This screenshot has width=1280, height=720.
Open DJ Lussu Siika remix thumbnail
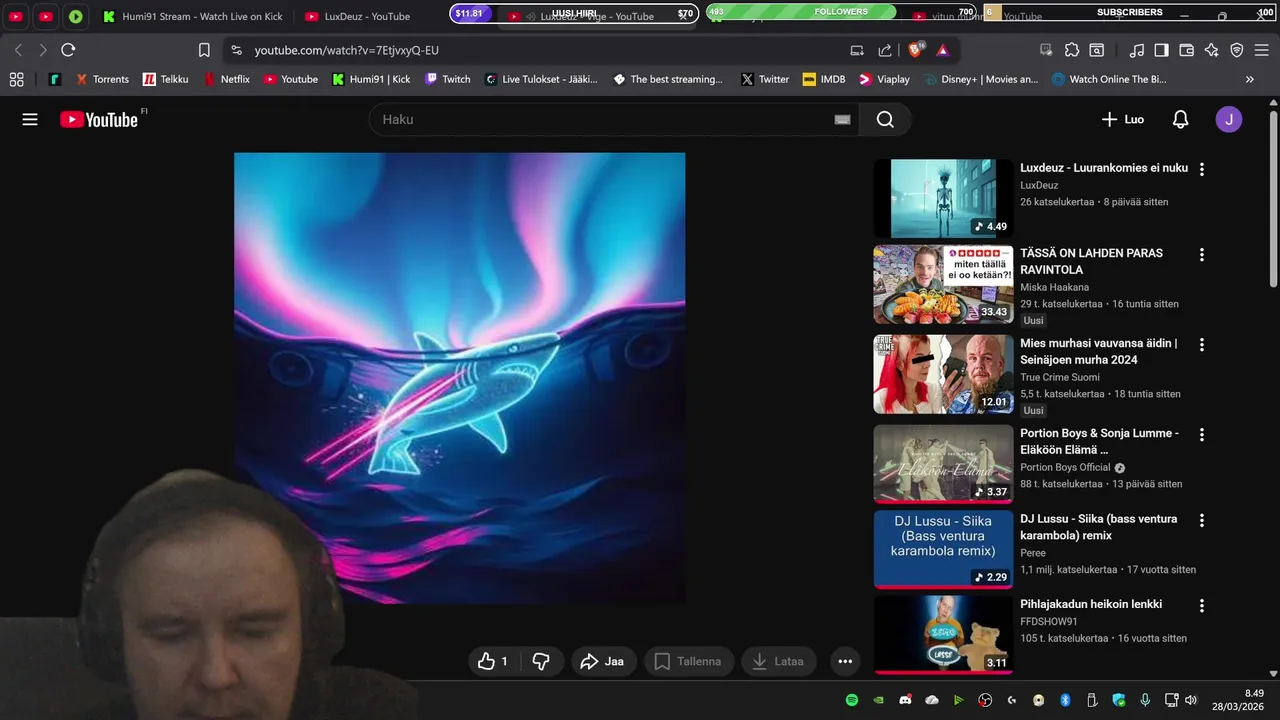coord(943,550)
